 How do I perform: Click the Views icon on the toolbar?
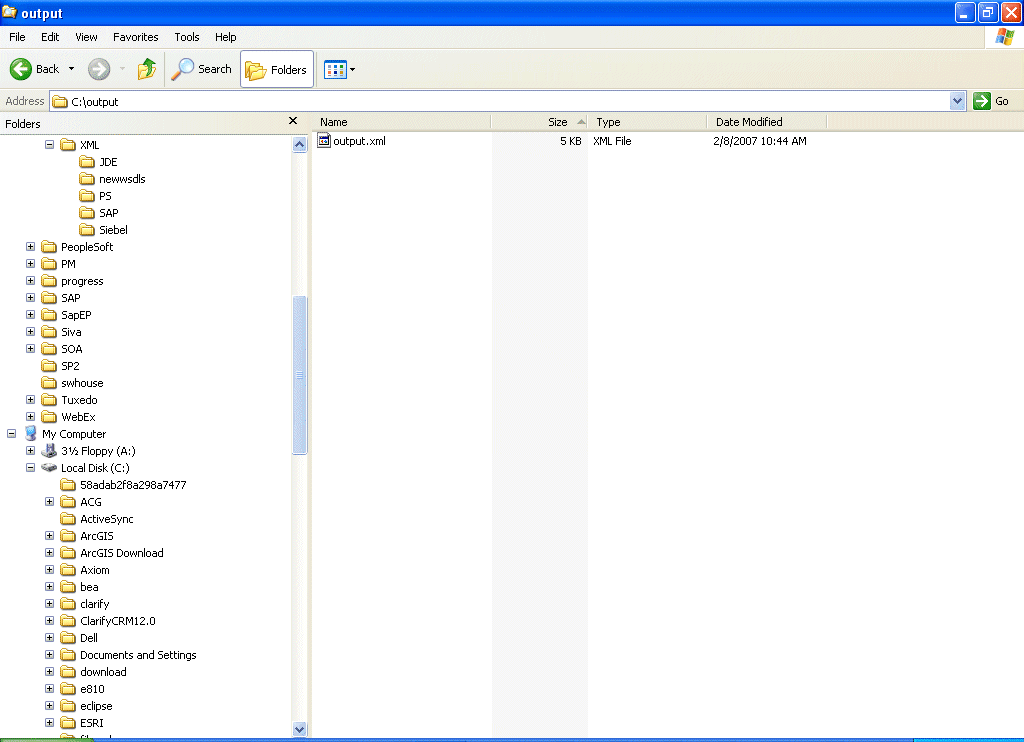[x=338, y=69]
